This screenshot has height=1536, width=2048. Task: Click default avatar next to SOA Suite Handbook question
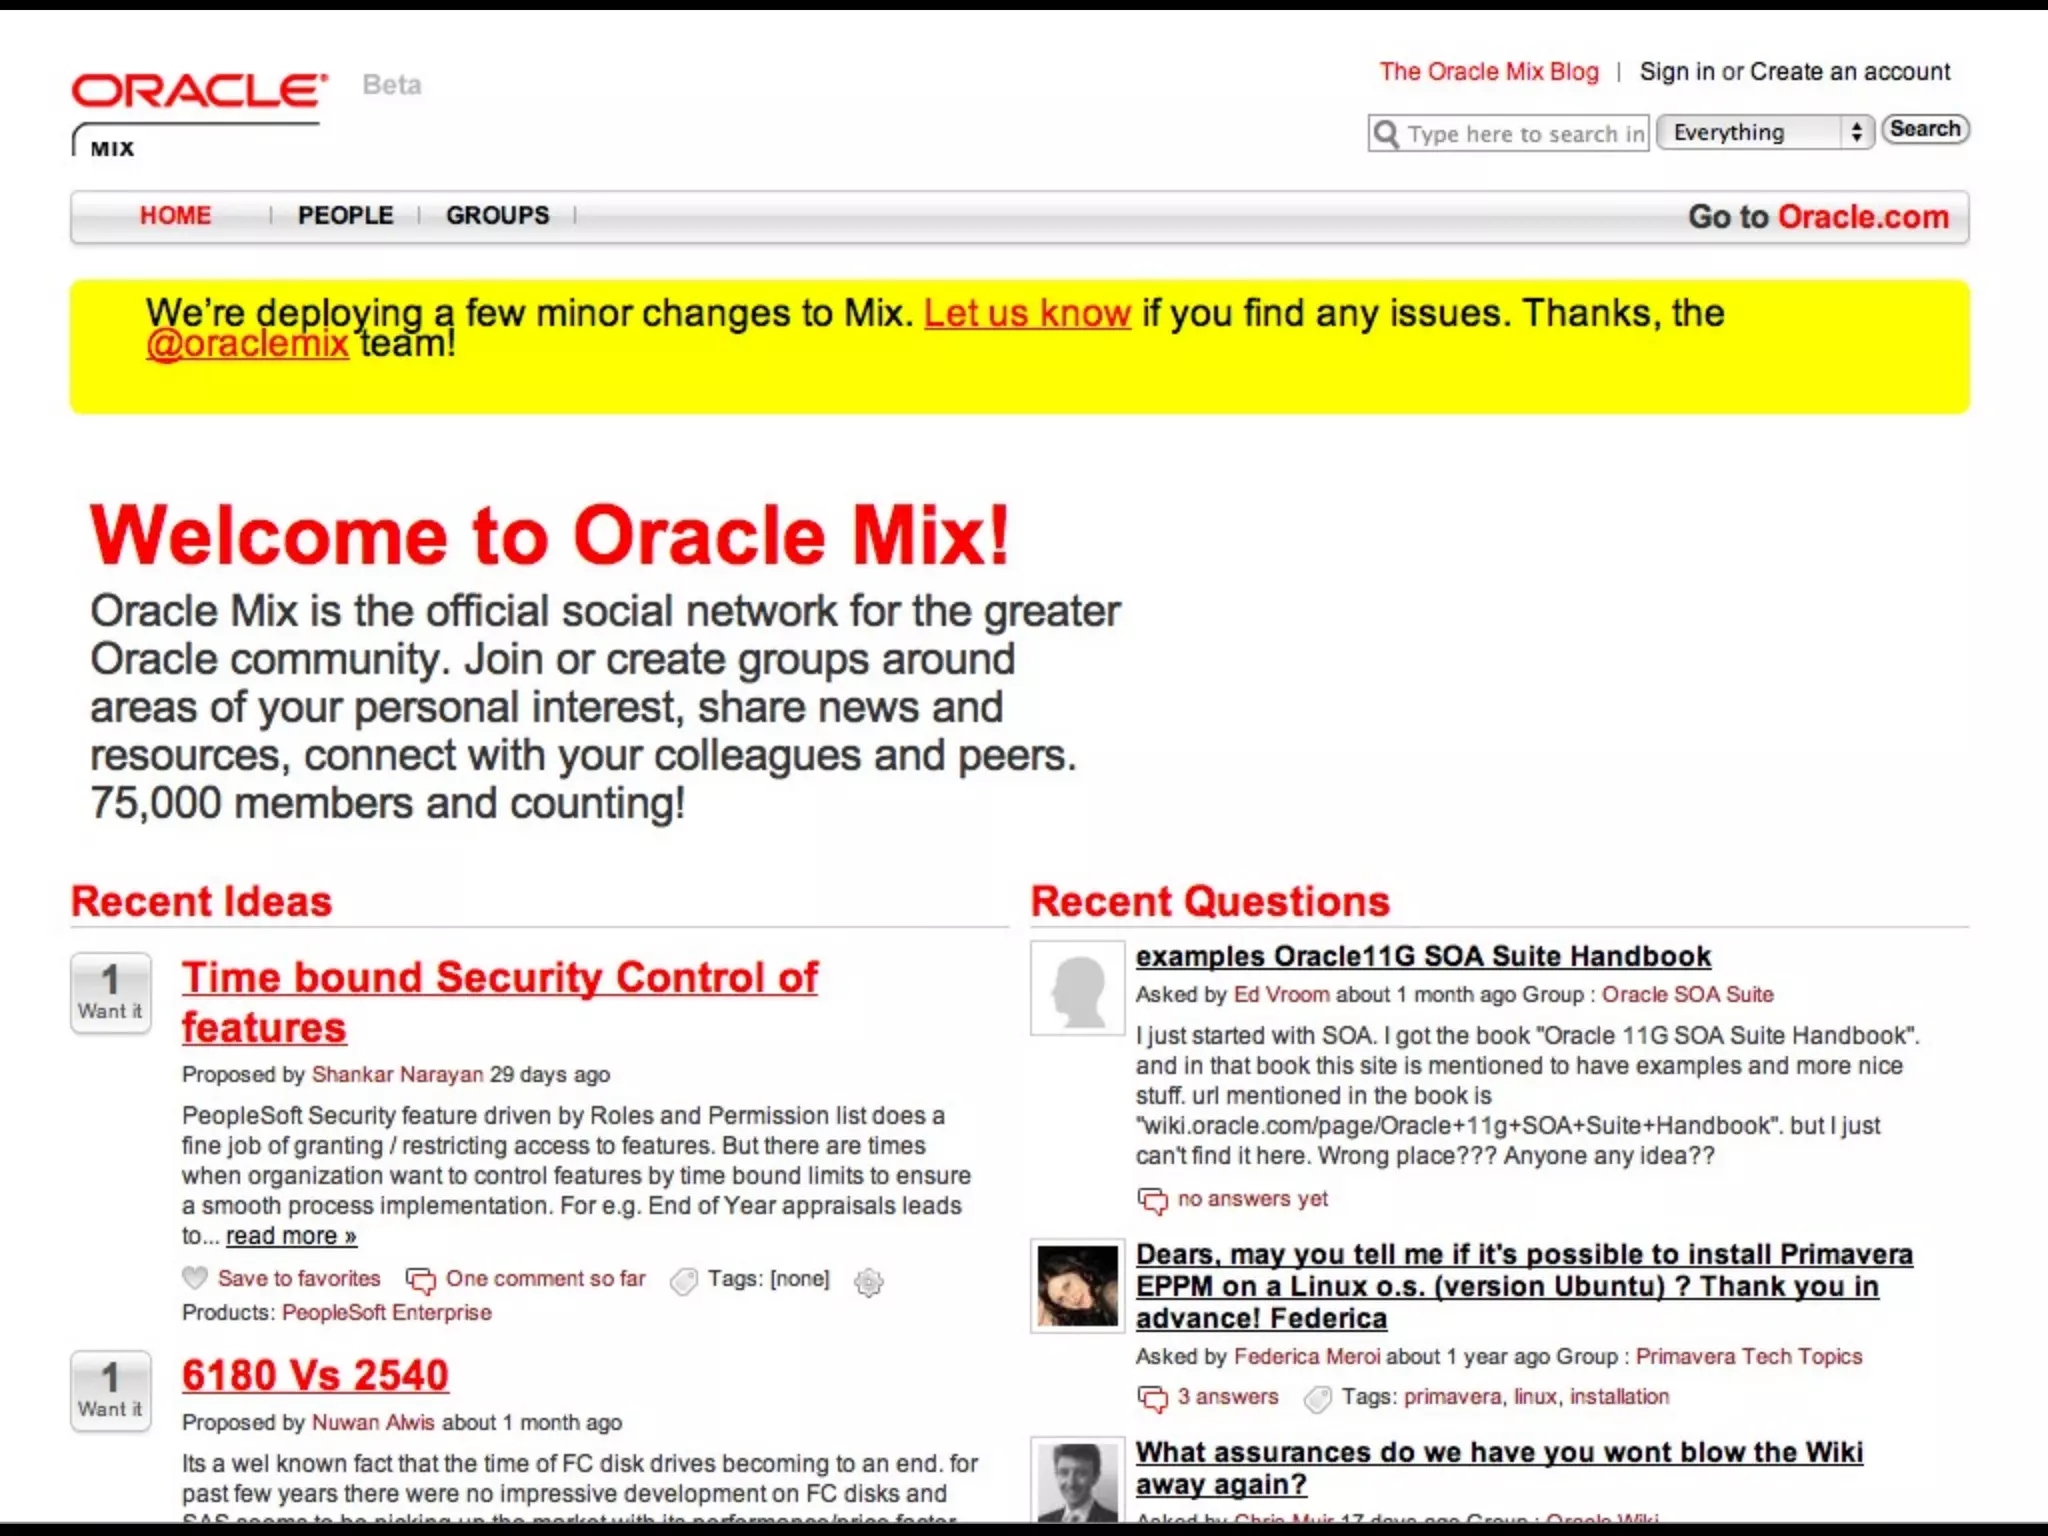tap(1077, 988)
